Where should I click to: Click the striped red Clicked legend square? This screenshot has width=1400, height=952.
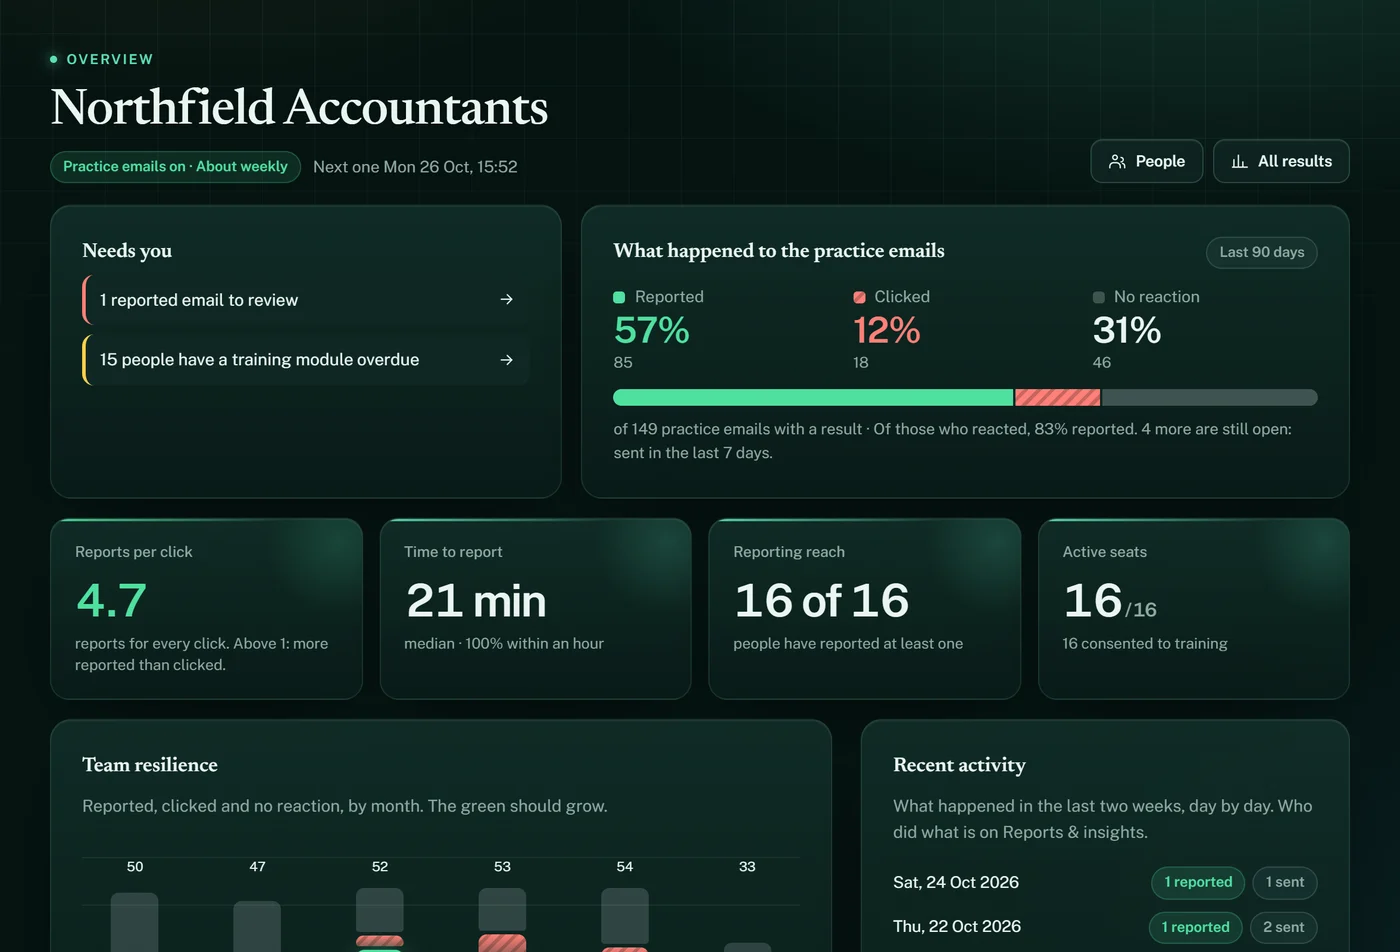[x=859, y=297]
